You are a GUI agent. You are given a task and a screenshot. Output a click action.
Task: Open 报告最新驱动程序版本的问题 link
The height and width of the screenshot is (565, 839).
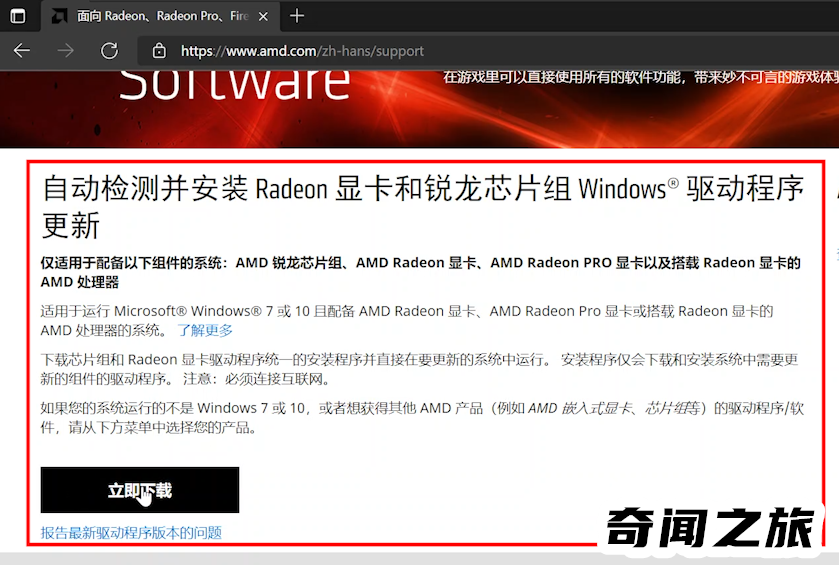(131, 533)
